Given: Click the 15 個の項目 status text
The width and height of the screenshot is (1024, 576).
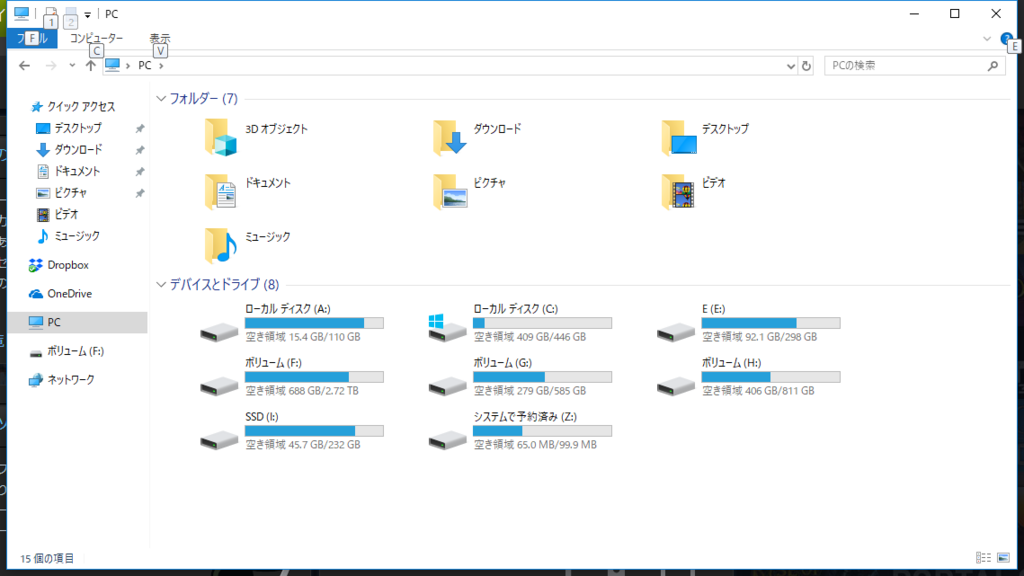Looking at the screenshot, I should click(47, 558).
